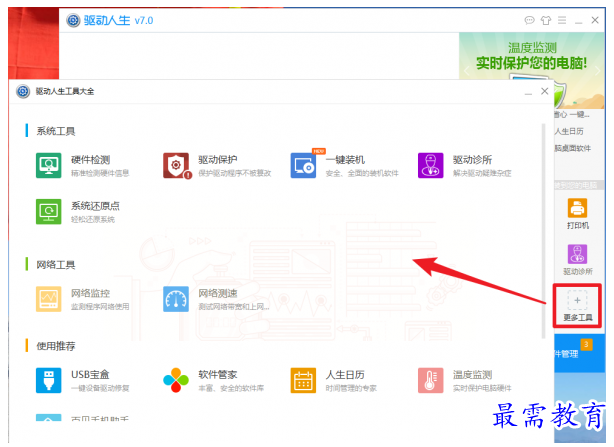Click the 一键设备驱动修复 description text

tap(100, 388)
